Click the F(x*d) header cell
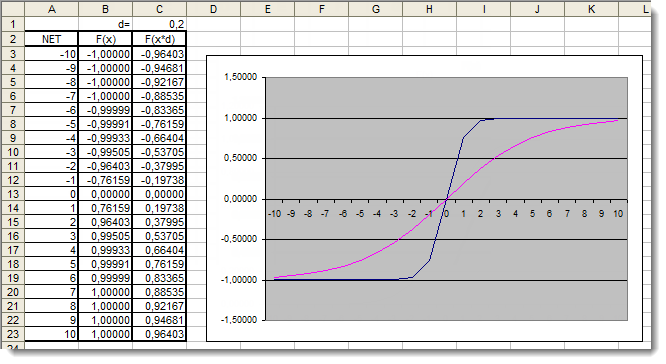The image size is (666, 364). click(x=159, y=39)
